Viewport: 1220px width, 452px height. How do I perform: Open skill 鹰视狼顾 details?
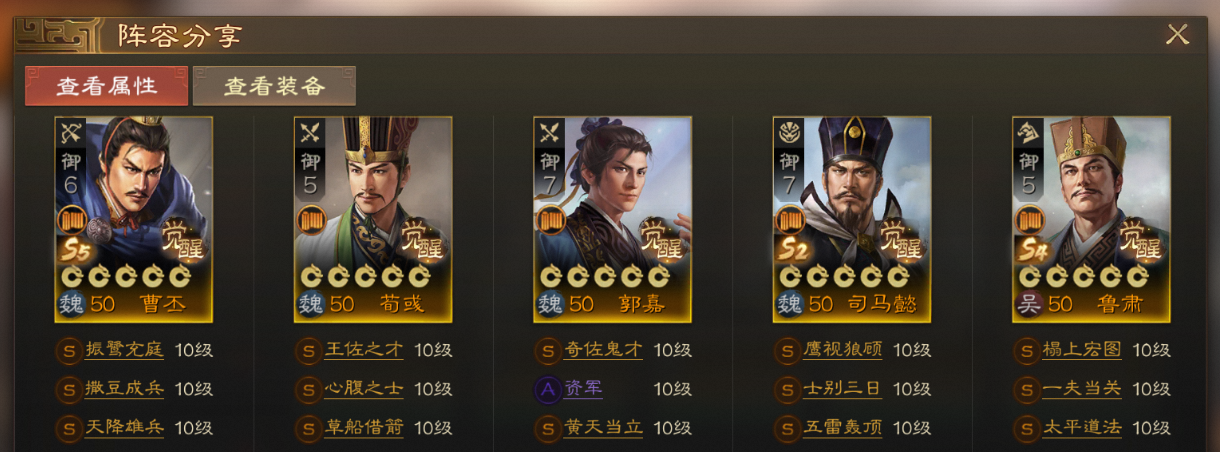pyautogui.click(x=843, y=351)
